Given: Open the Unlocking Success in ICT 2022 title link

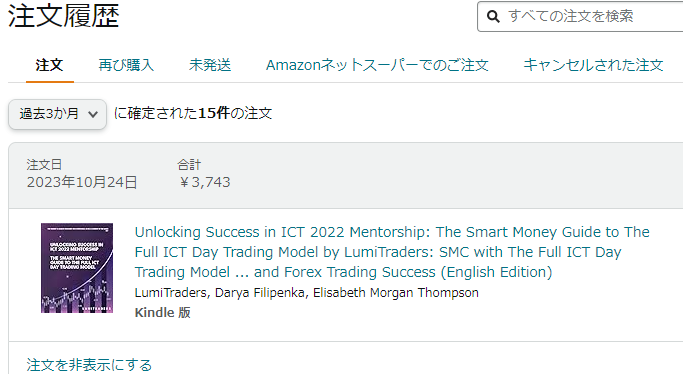Looking at the screenshot, I should (392, 252).
